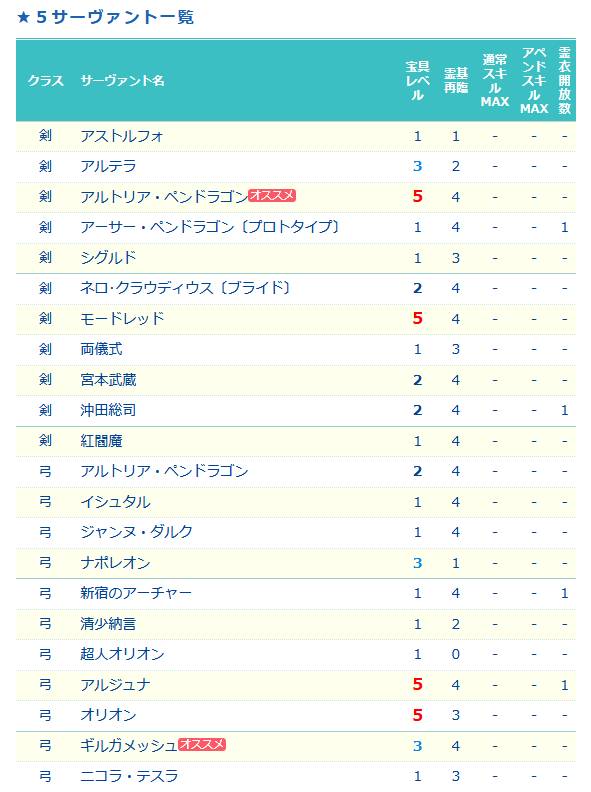Click the 霊基再臨 column header
Screen dimensions: 591x792
pyautogui.click(x=456, y=80)
